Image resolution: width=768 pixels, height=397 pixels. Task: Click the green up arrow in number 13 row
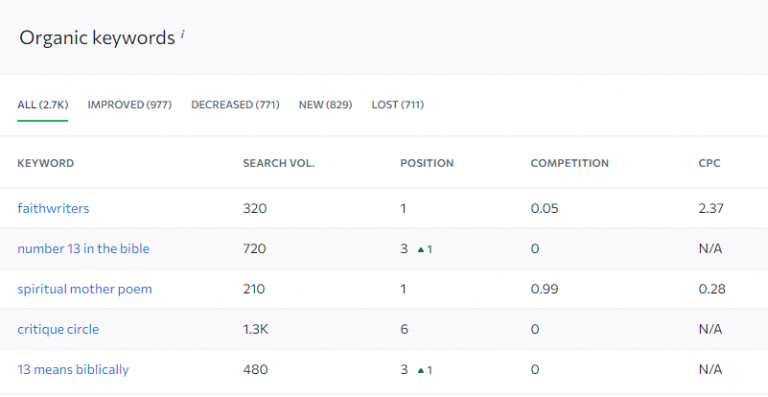tap(421, 250)
